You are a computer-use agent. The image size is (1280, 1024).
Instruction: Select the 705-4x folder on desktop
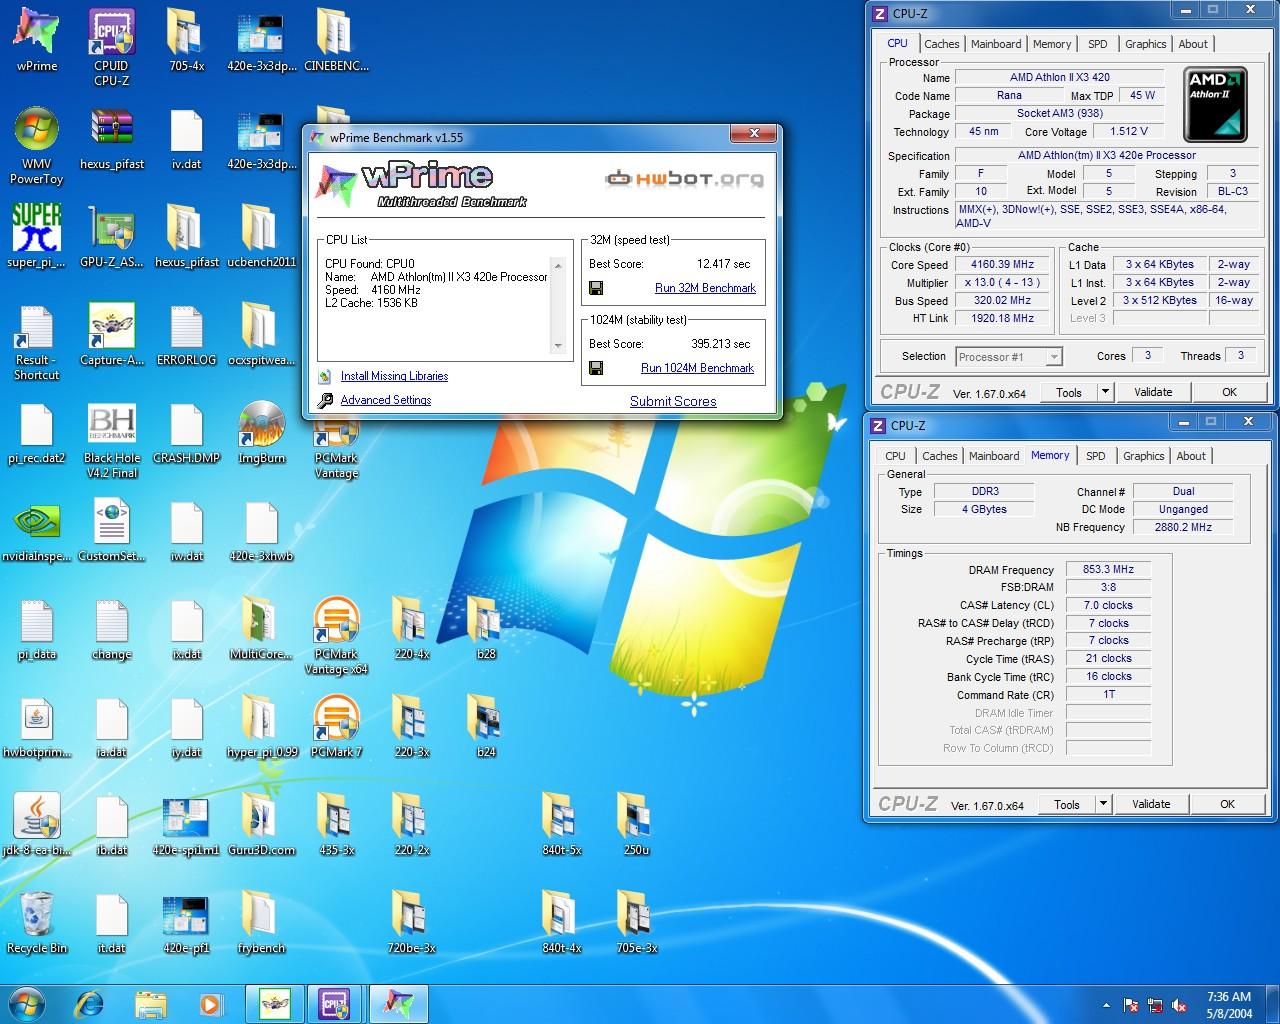186,40
